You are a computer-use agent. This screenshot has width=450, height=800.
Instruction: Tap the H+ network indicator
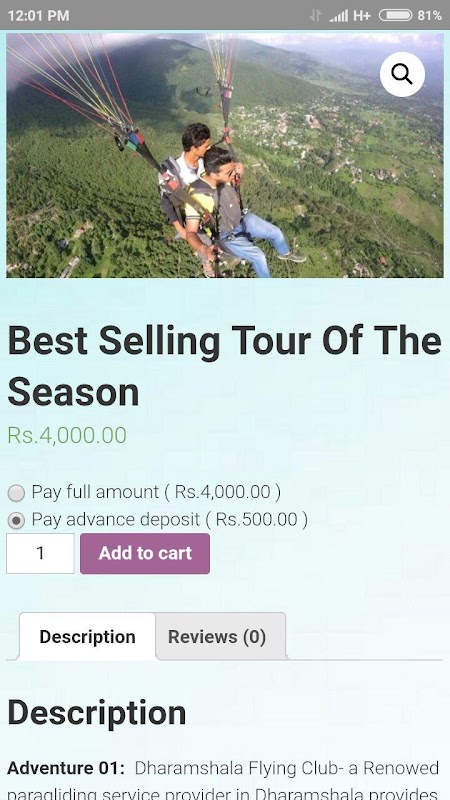click(362, 16)
